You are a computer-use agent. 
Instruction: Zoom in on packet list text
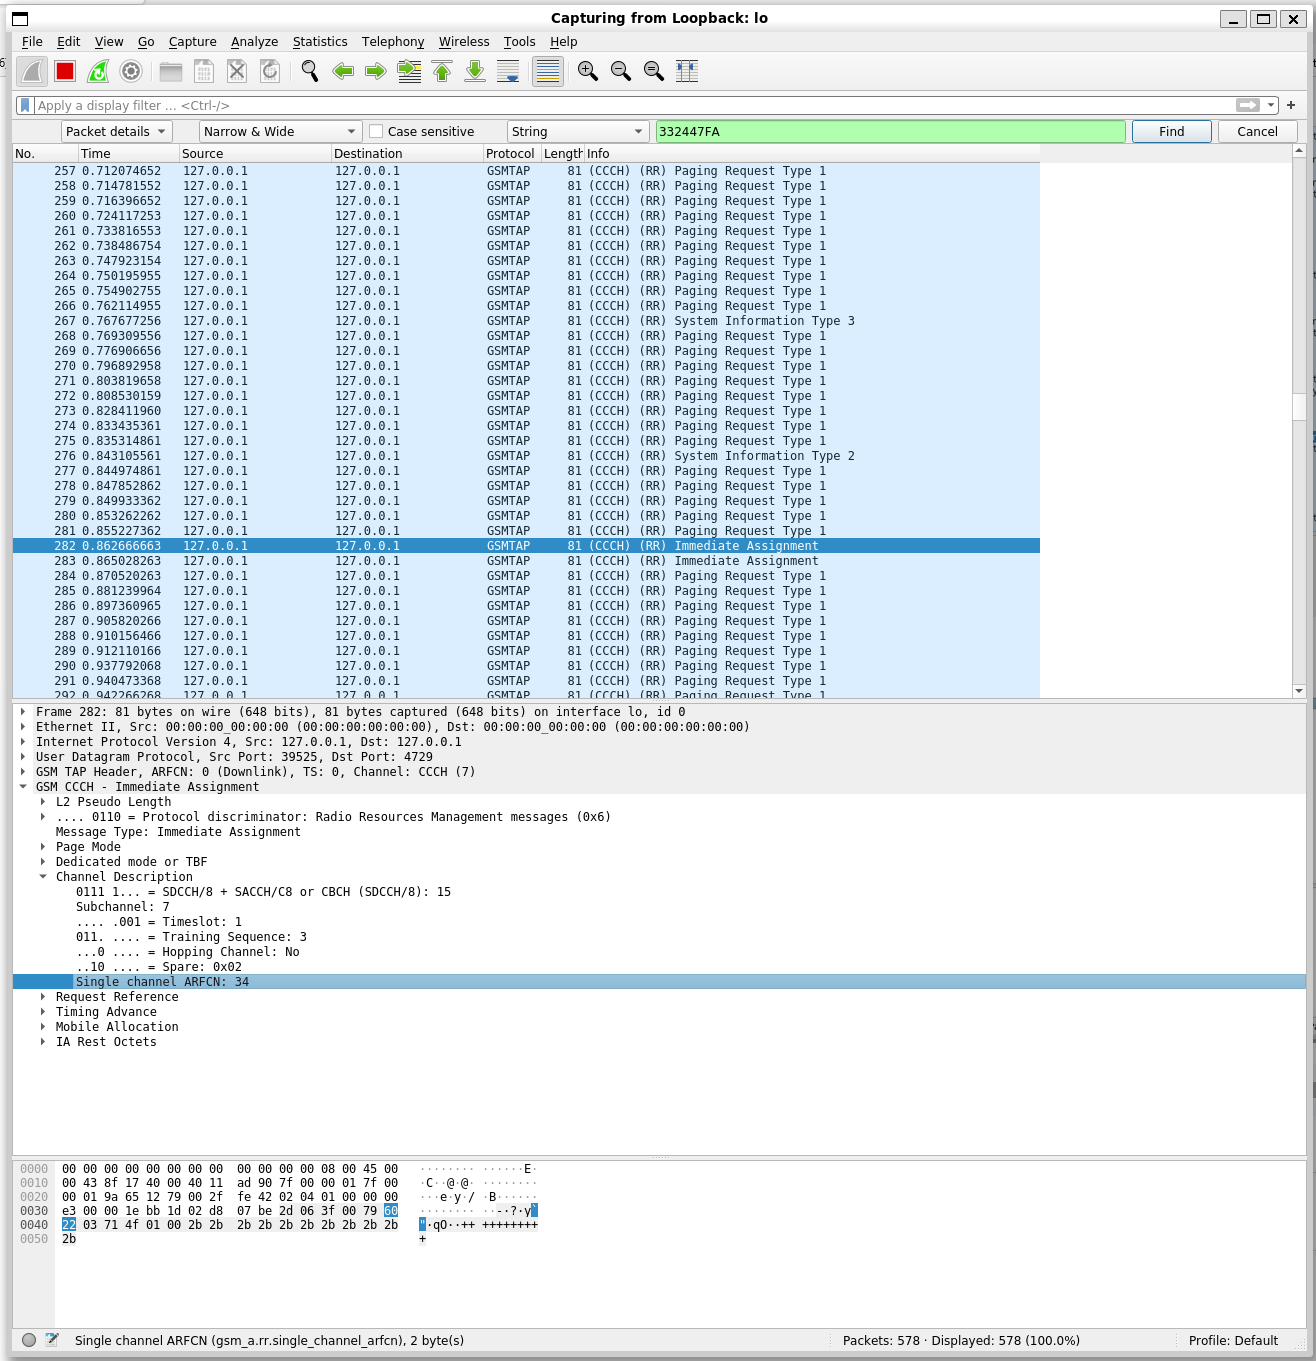[x=588, y=70]
